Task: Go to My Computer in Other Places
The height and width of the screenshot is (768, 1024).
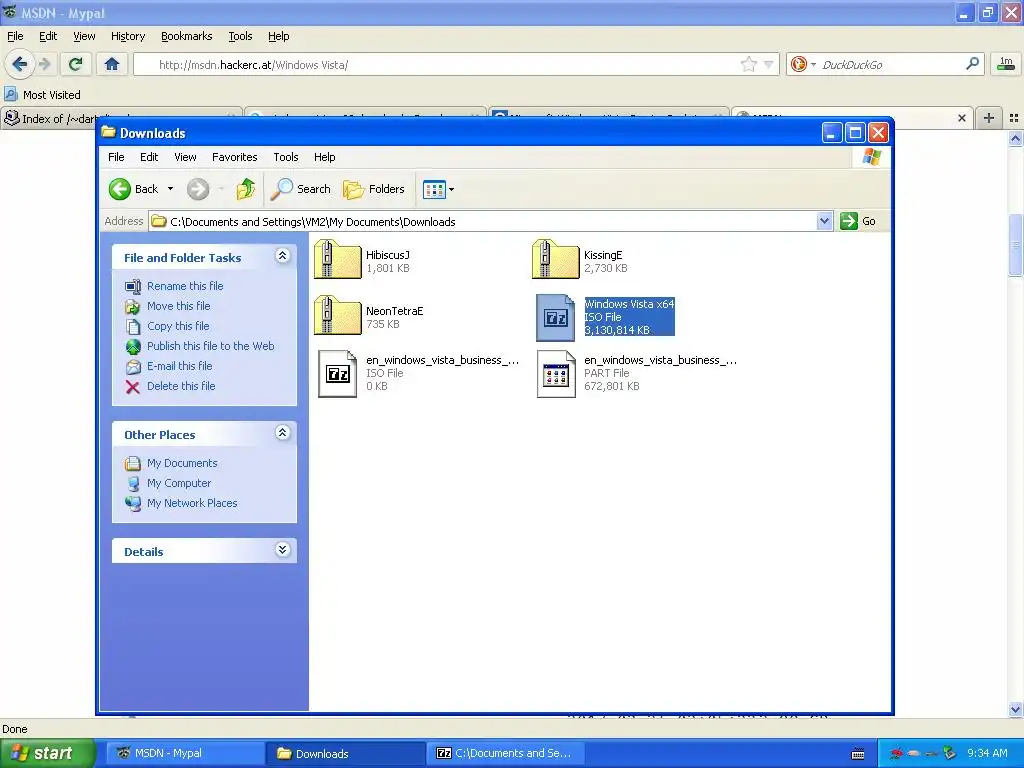Action: pos(179,483)
